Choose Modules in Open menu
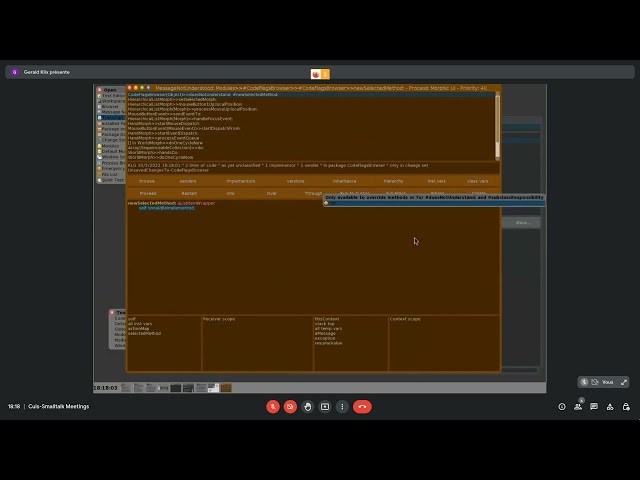 (111, 146)
